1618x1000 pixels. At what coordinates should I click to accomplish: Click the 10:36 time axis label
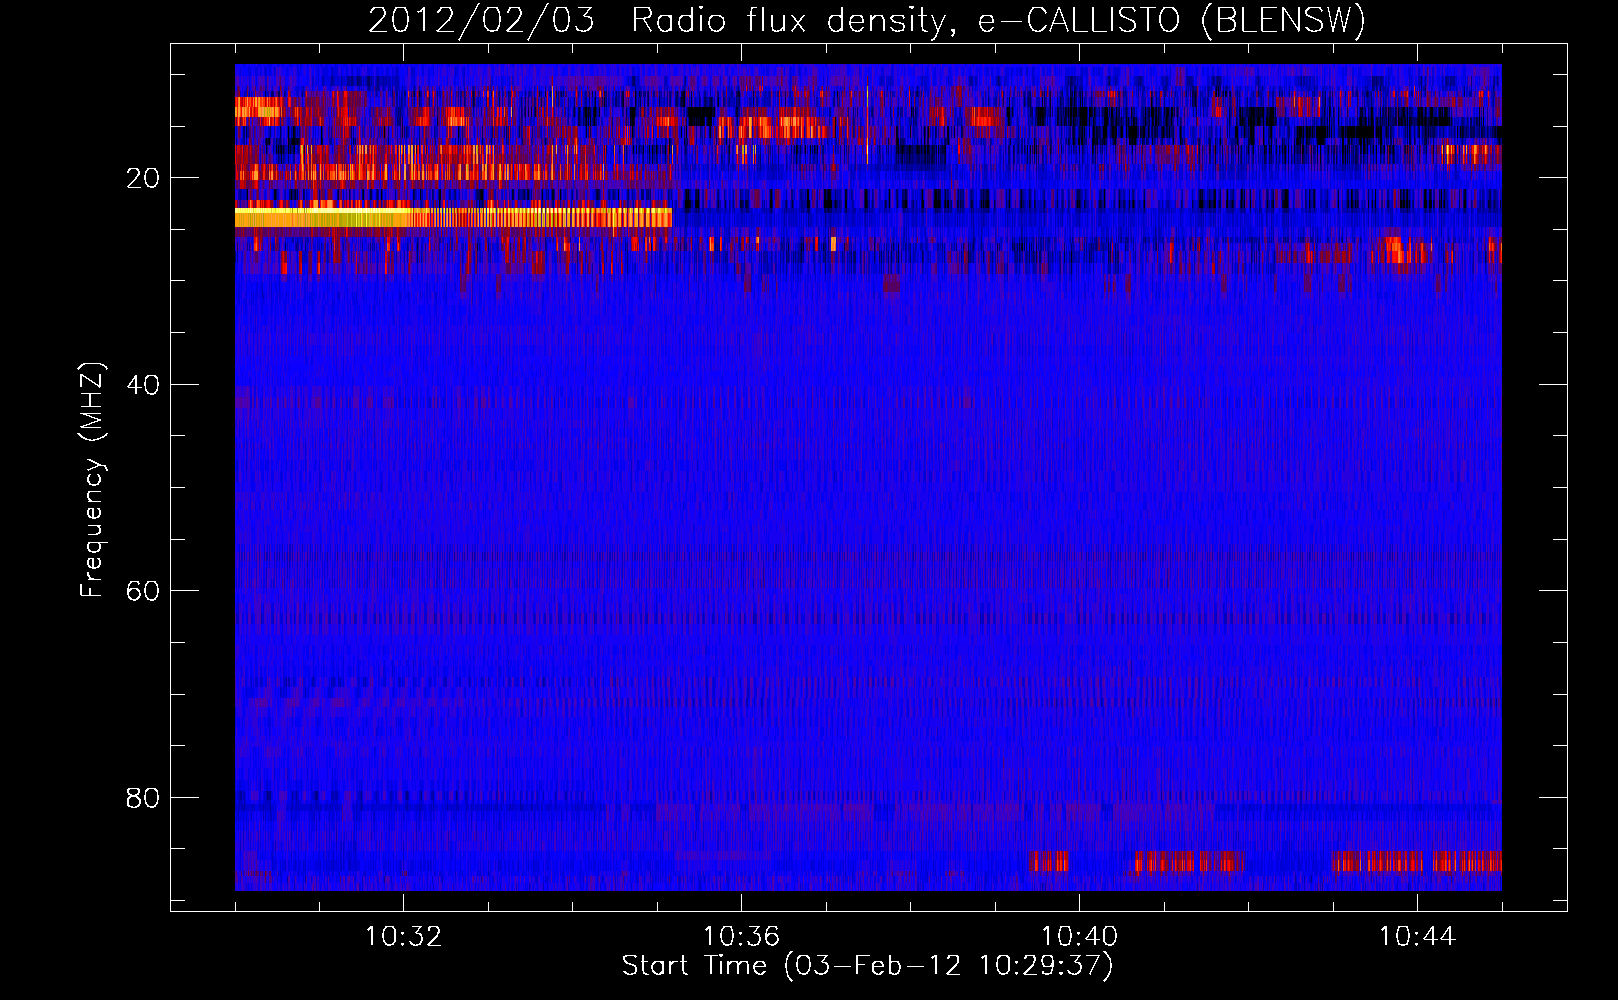[x=741, y=937]
